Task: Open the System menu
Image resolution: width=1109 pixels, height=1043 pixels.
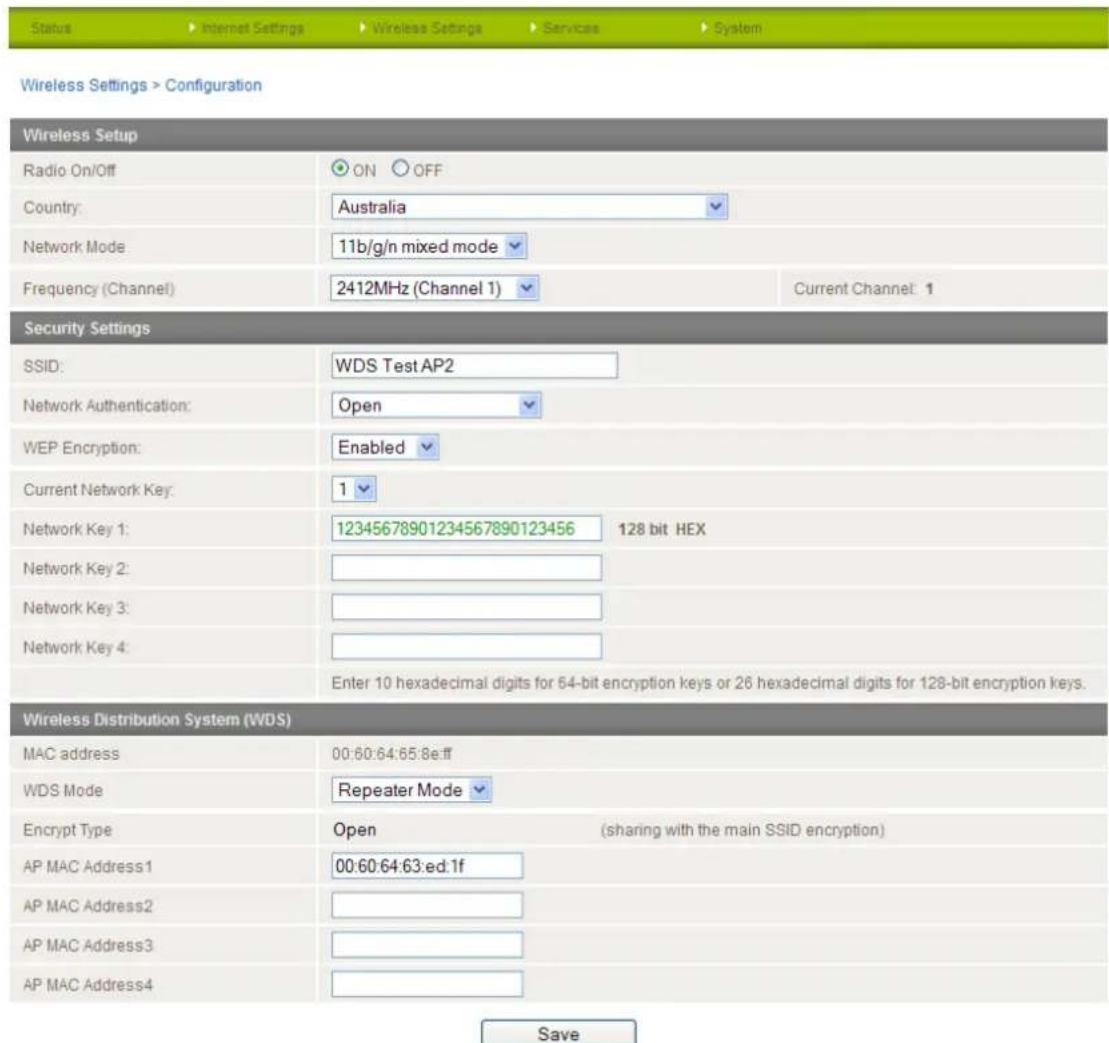Action: (737, 28)
